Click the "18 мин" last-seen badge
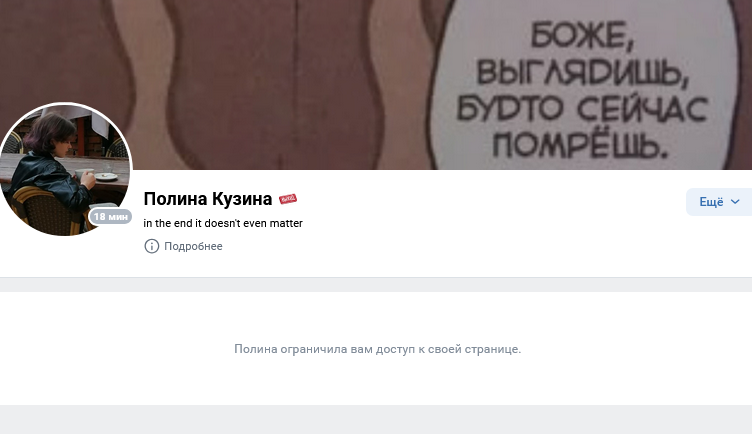The height and width of the screenshot is (434, 752). 110,217
